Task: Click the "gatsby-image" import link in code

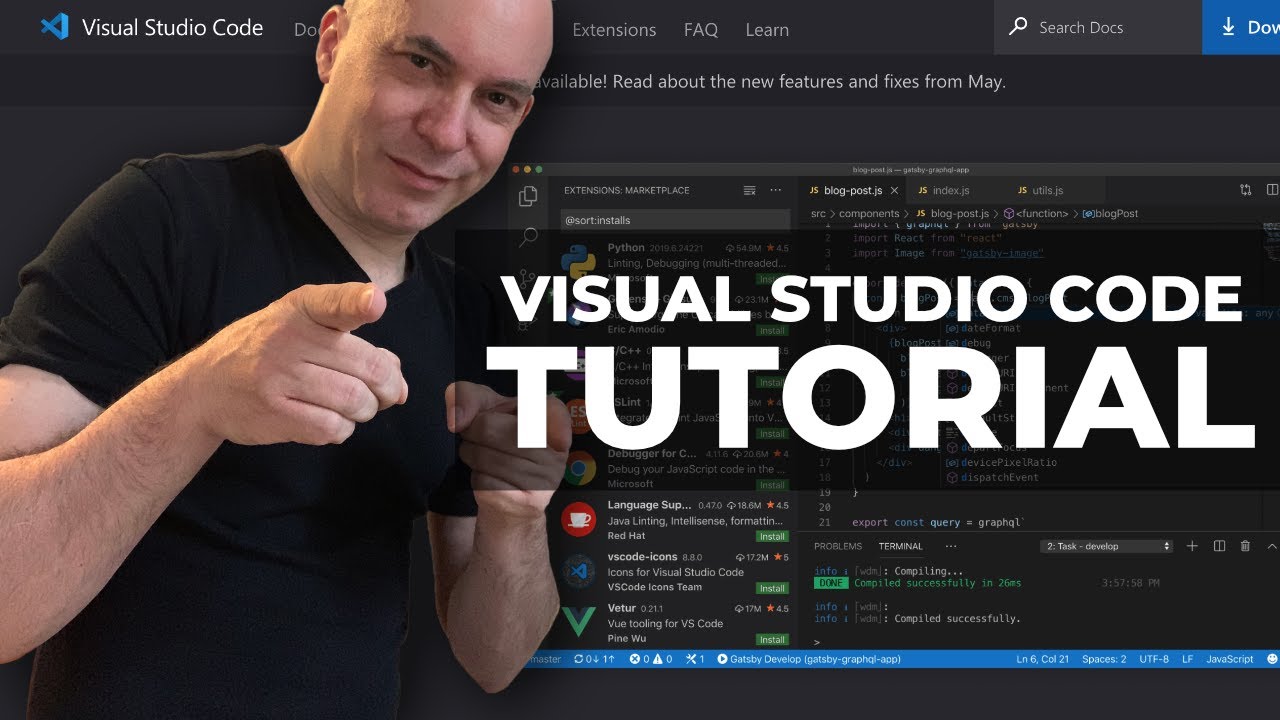Action: tap(1001, 253)
